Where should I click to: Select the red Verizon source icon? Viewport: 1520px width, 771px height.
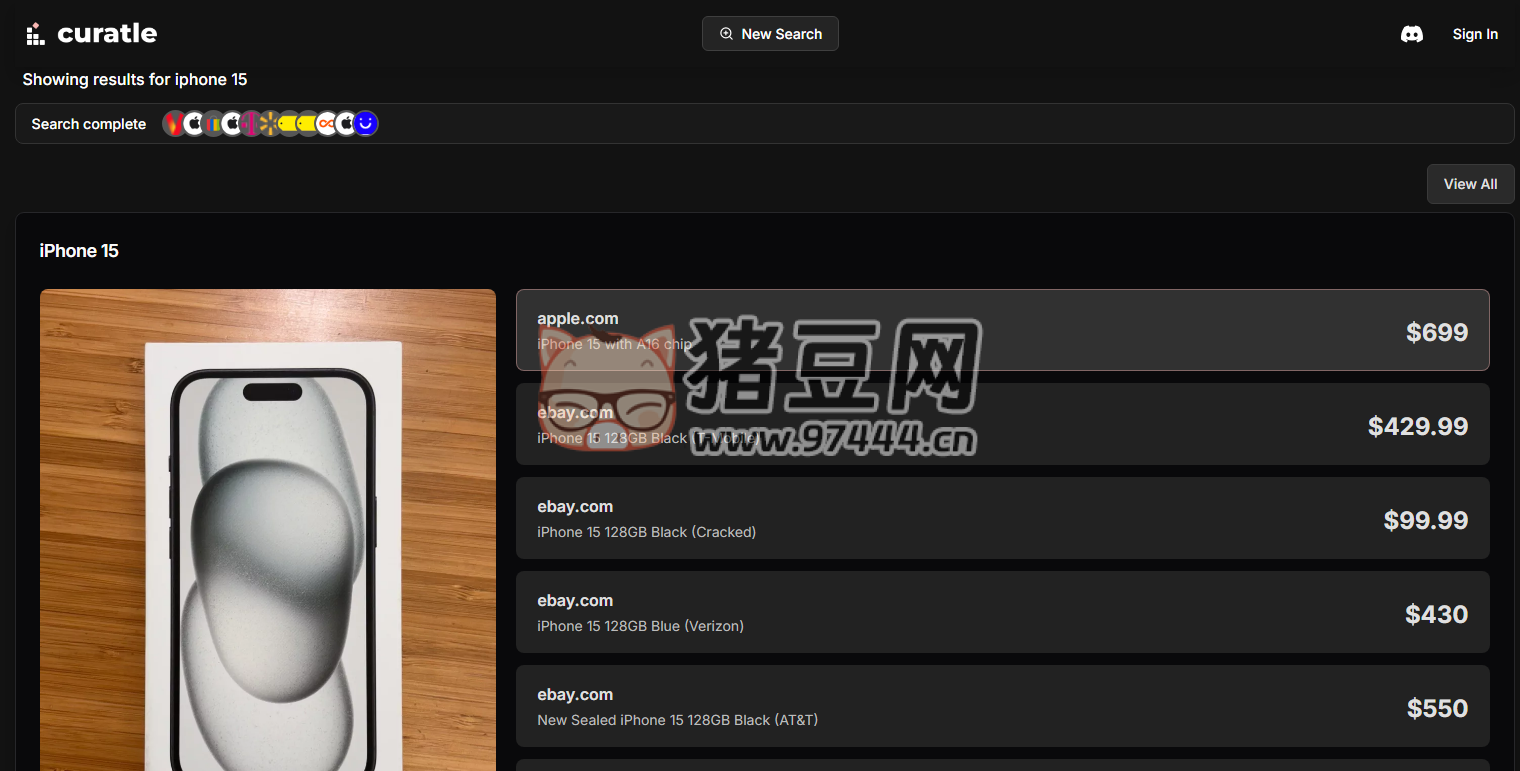pos(174,124)
